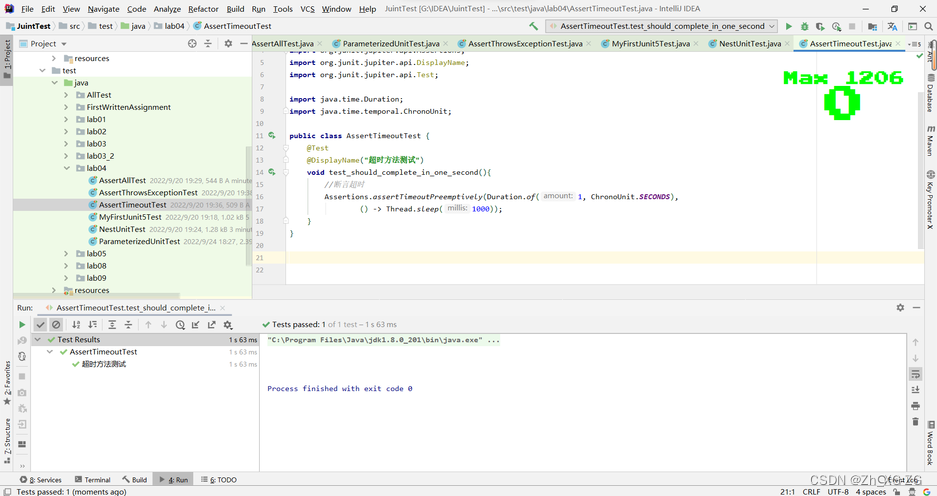Expand all test results icon
Viewport: 937px width, 496px height.
click(112, 324)
